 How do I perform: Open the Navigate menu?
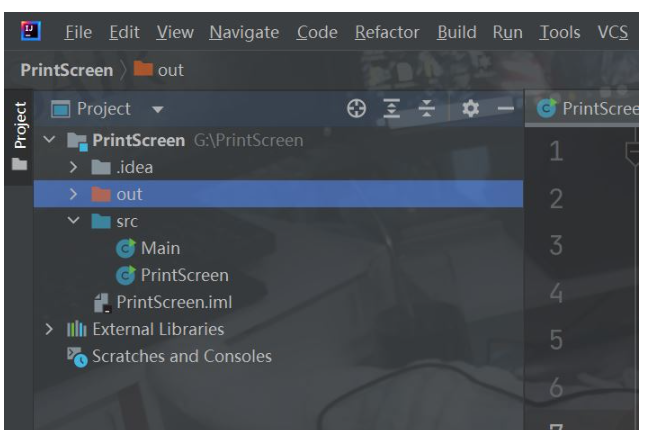coord(246,32)
